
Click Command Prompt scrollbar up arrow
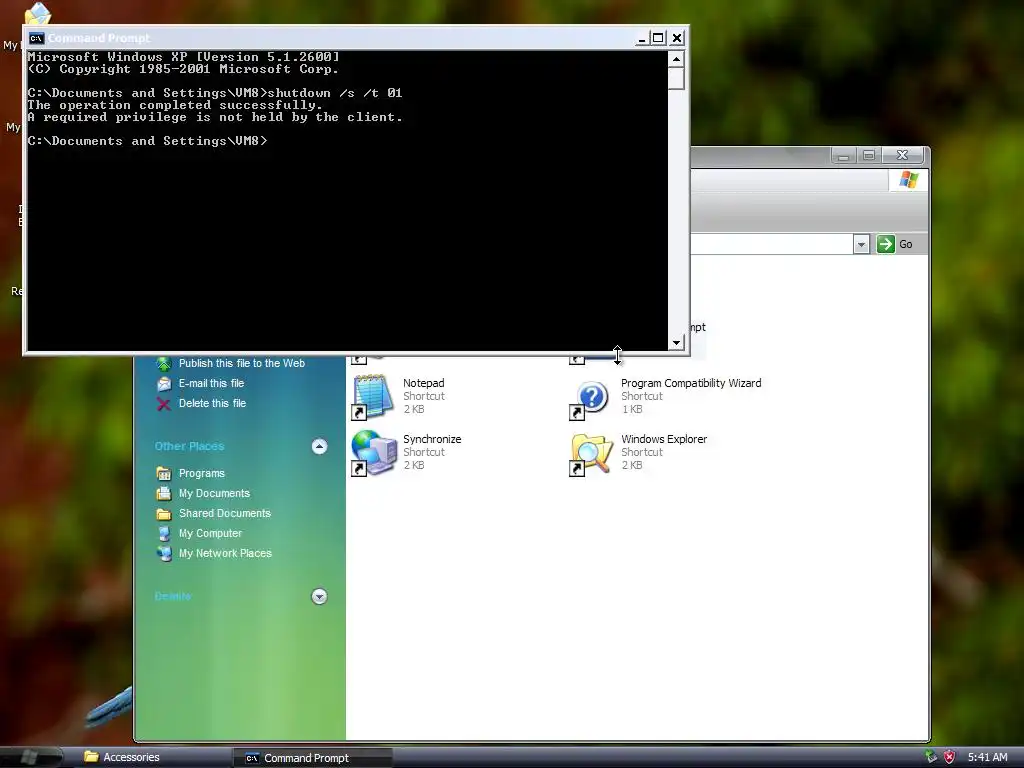tap(677, 59)
